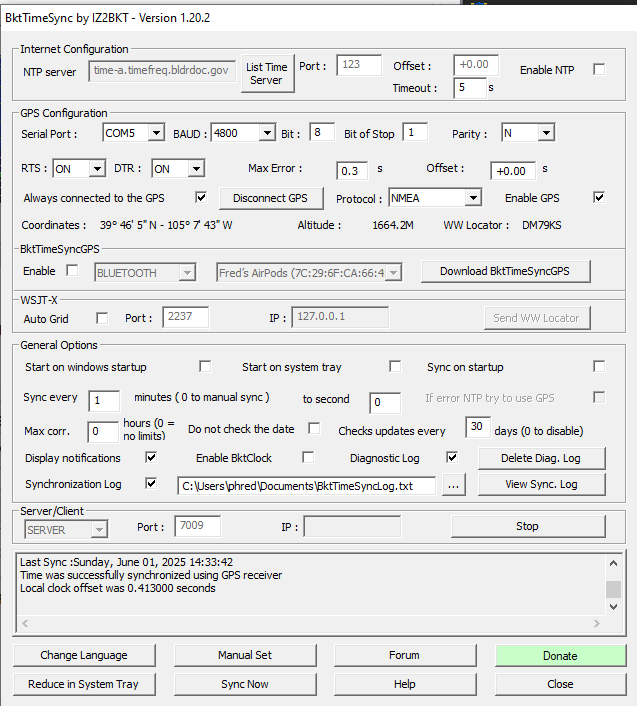Image resolution: width=637 pixels, height=706 pixels.
Task: Open the Forum button
Action: (x=405, y=655)
